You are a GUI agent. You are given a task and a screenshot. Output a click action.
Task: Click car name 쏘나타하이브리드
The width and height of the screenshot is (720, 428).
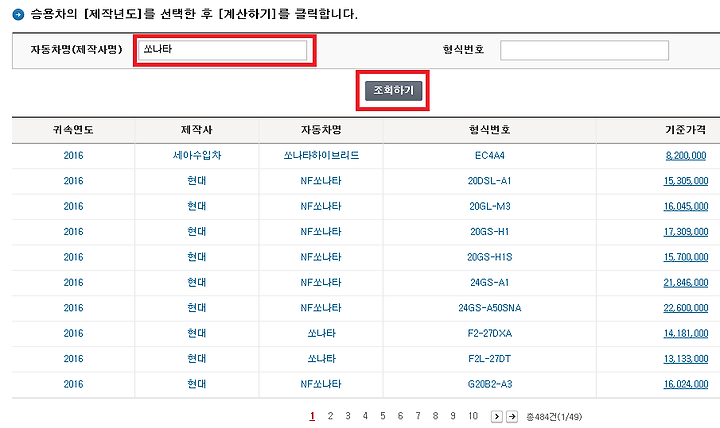tap(321, 156)
